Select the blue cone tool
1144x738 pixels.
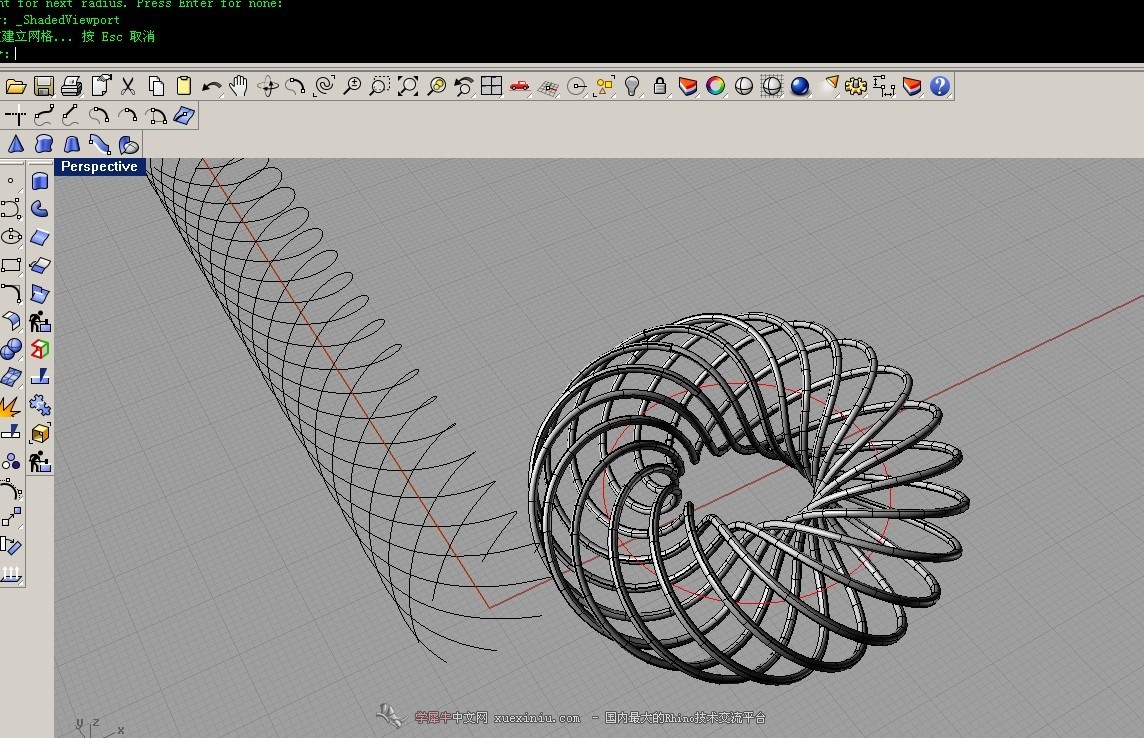point(15,144)
